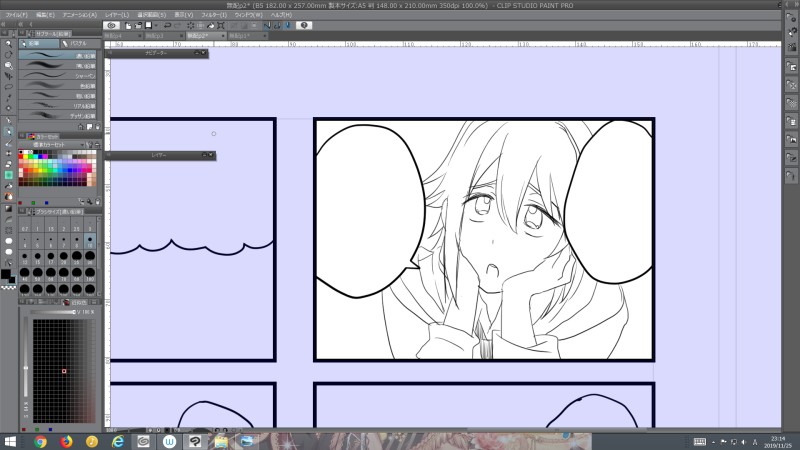Collapse the Layer floating palette

tap(204, 155)
